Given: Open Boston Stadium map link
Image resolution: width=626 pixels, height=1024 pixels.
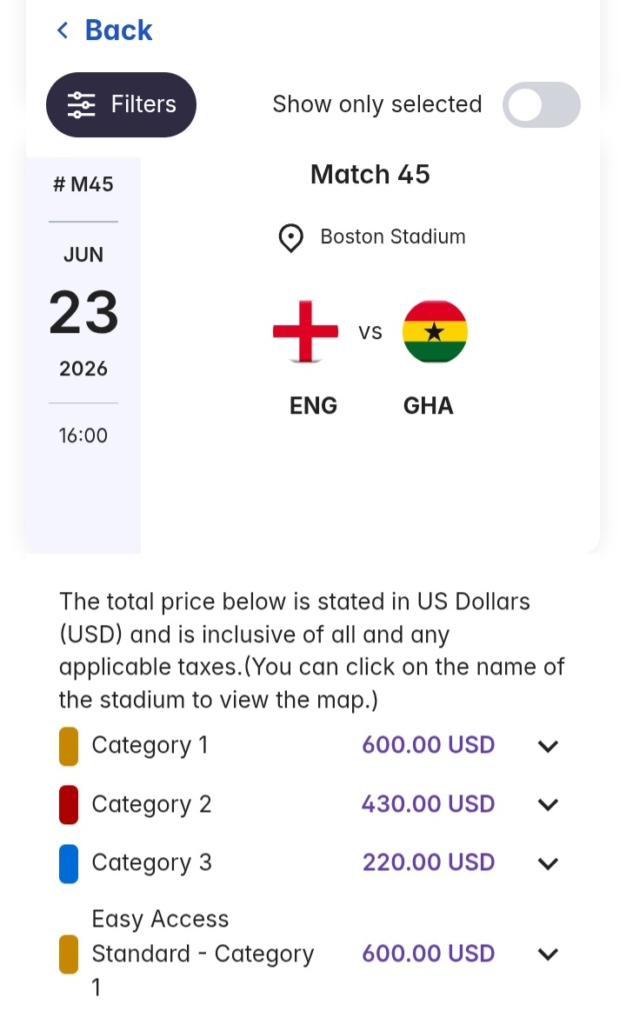Looking at the screenshot, I should pyautogui.click(x=392, y=237).
